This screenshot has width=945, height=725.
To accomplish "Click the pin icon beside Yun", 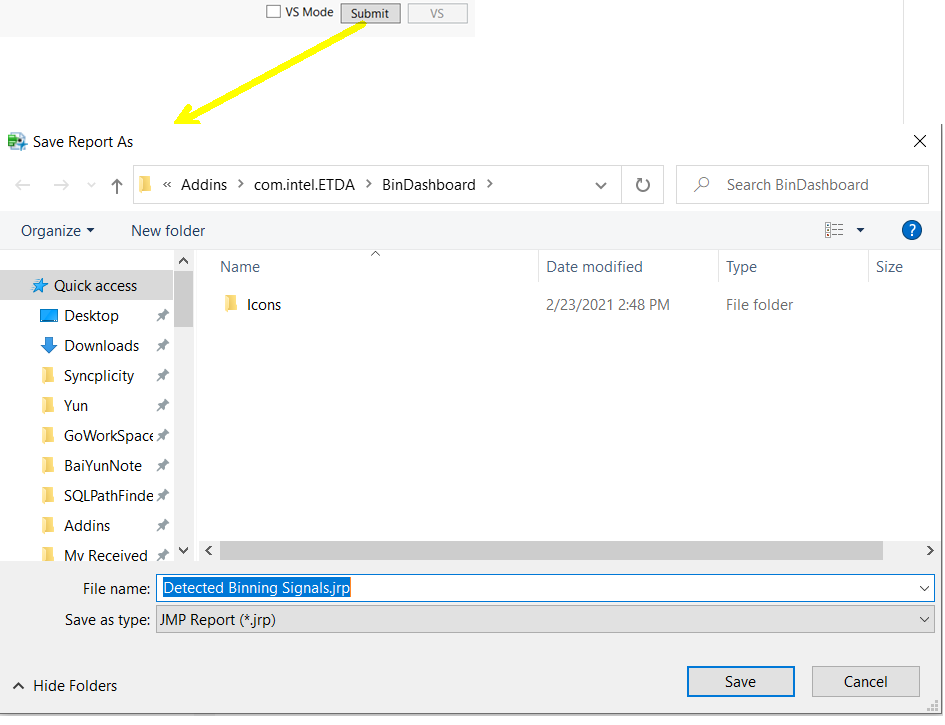I will tap(162, 406).
